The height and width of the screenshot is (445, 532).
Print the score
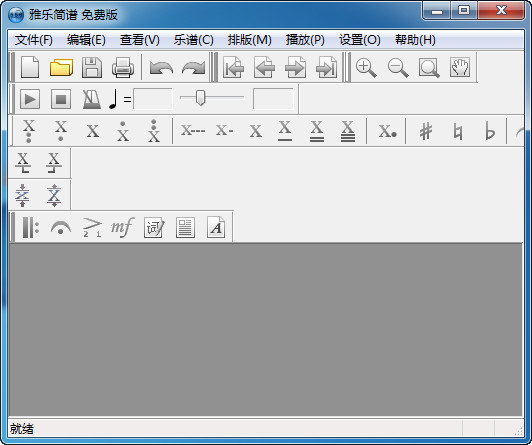point(123,67)
